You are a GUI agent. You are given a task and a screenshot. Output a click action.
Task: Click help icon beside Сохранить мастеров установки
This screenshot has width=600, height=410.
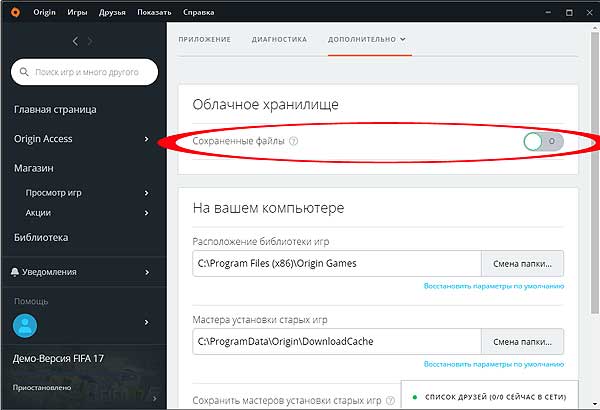pos(390,400)
